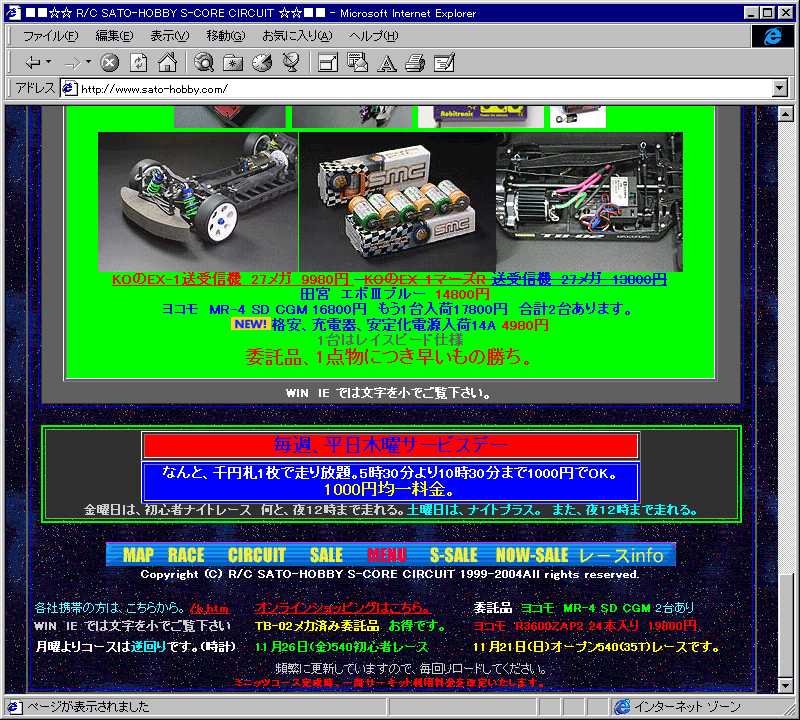
Task: Click the Back arrow toolbar button
Action: pos(32,63)
